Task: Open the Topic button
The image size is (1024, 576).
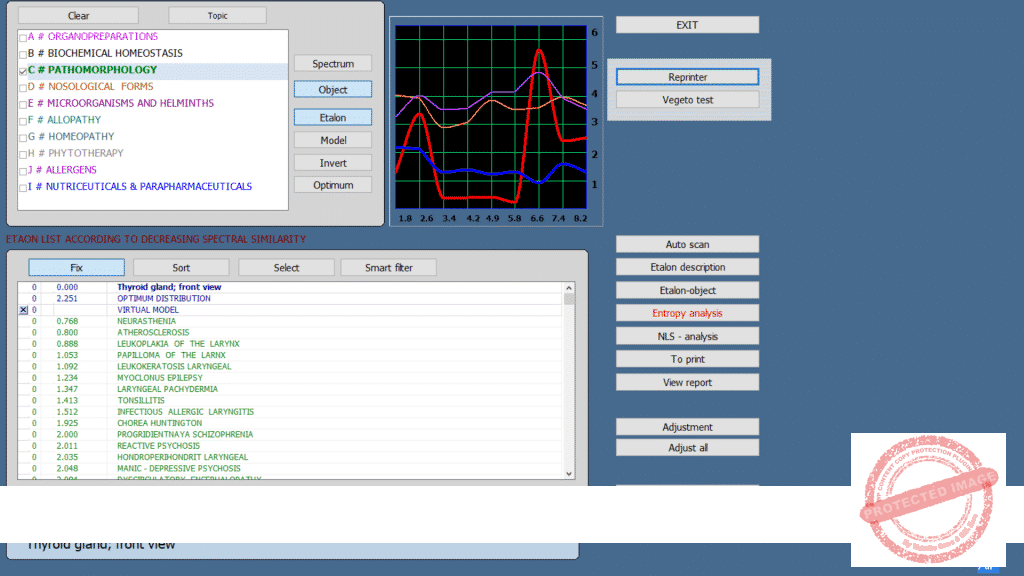Action: click(x=217, y=16)
